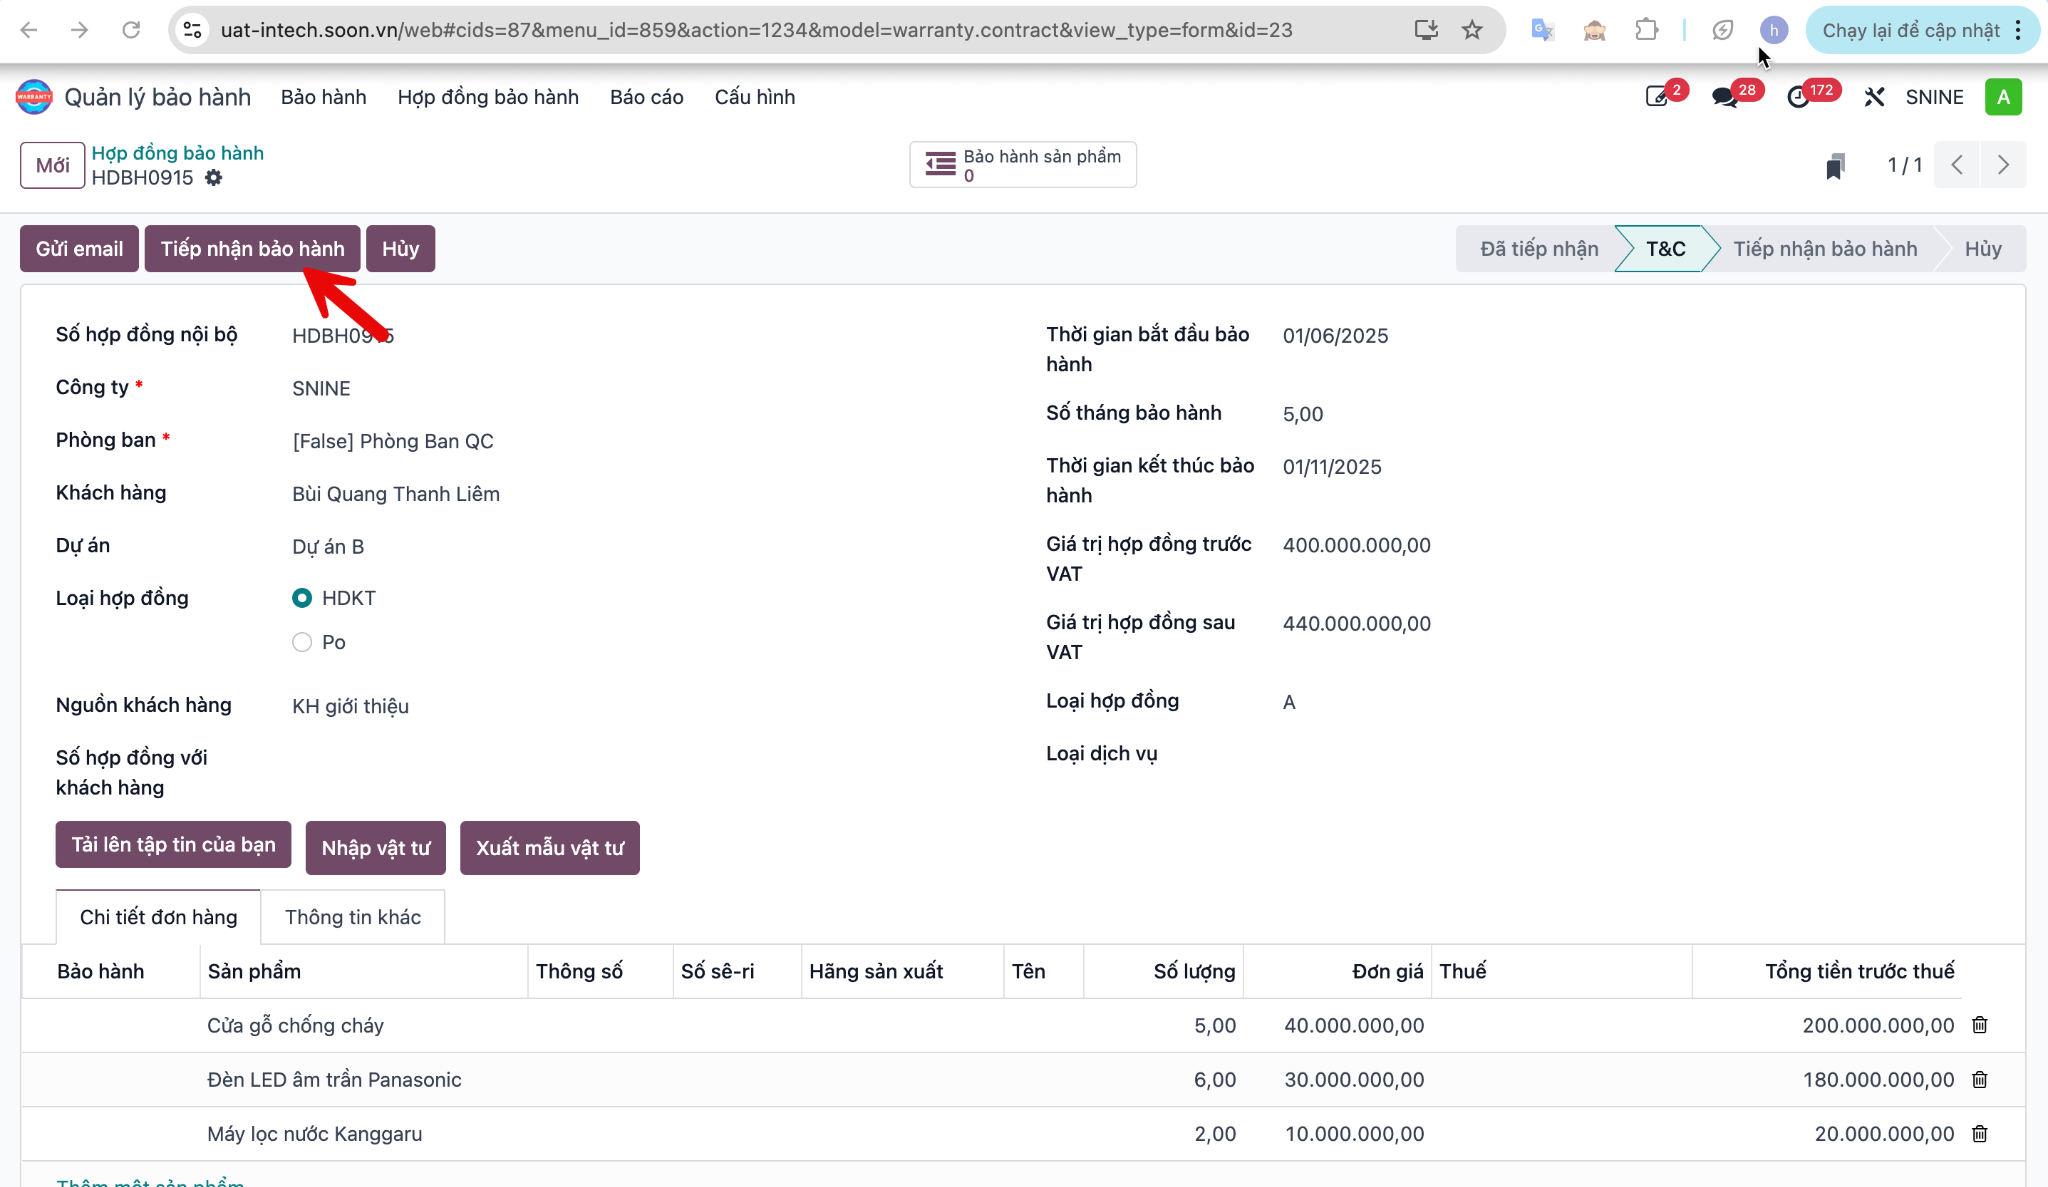Open the browser extensions puzzle icon
The height and width of the screenshot is (1187, 2048).
pos(1646,30)
